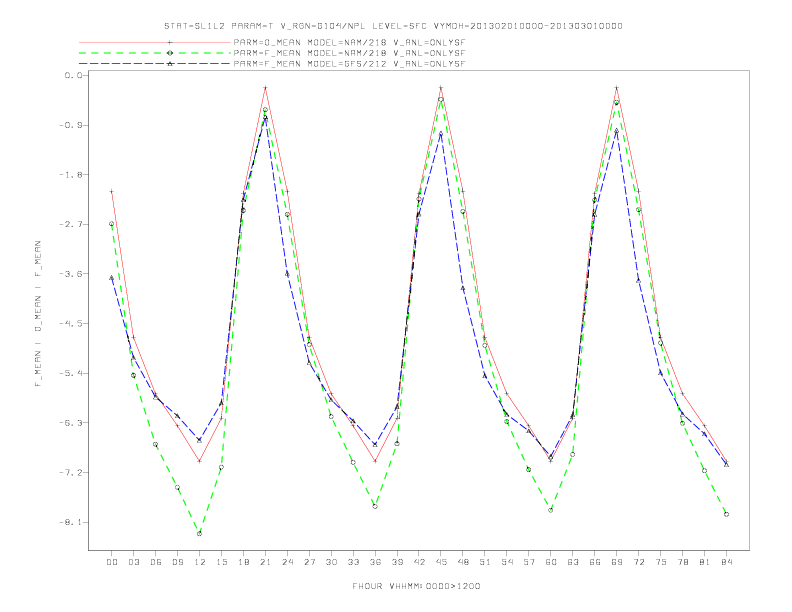Screen dimensions: 792x612
Task: Click x-axis hour label 51
Action: click(485, 562)
